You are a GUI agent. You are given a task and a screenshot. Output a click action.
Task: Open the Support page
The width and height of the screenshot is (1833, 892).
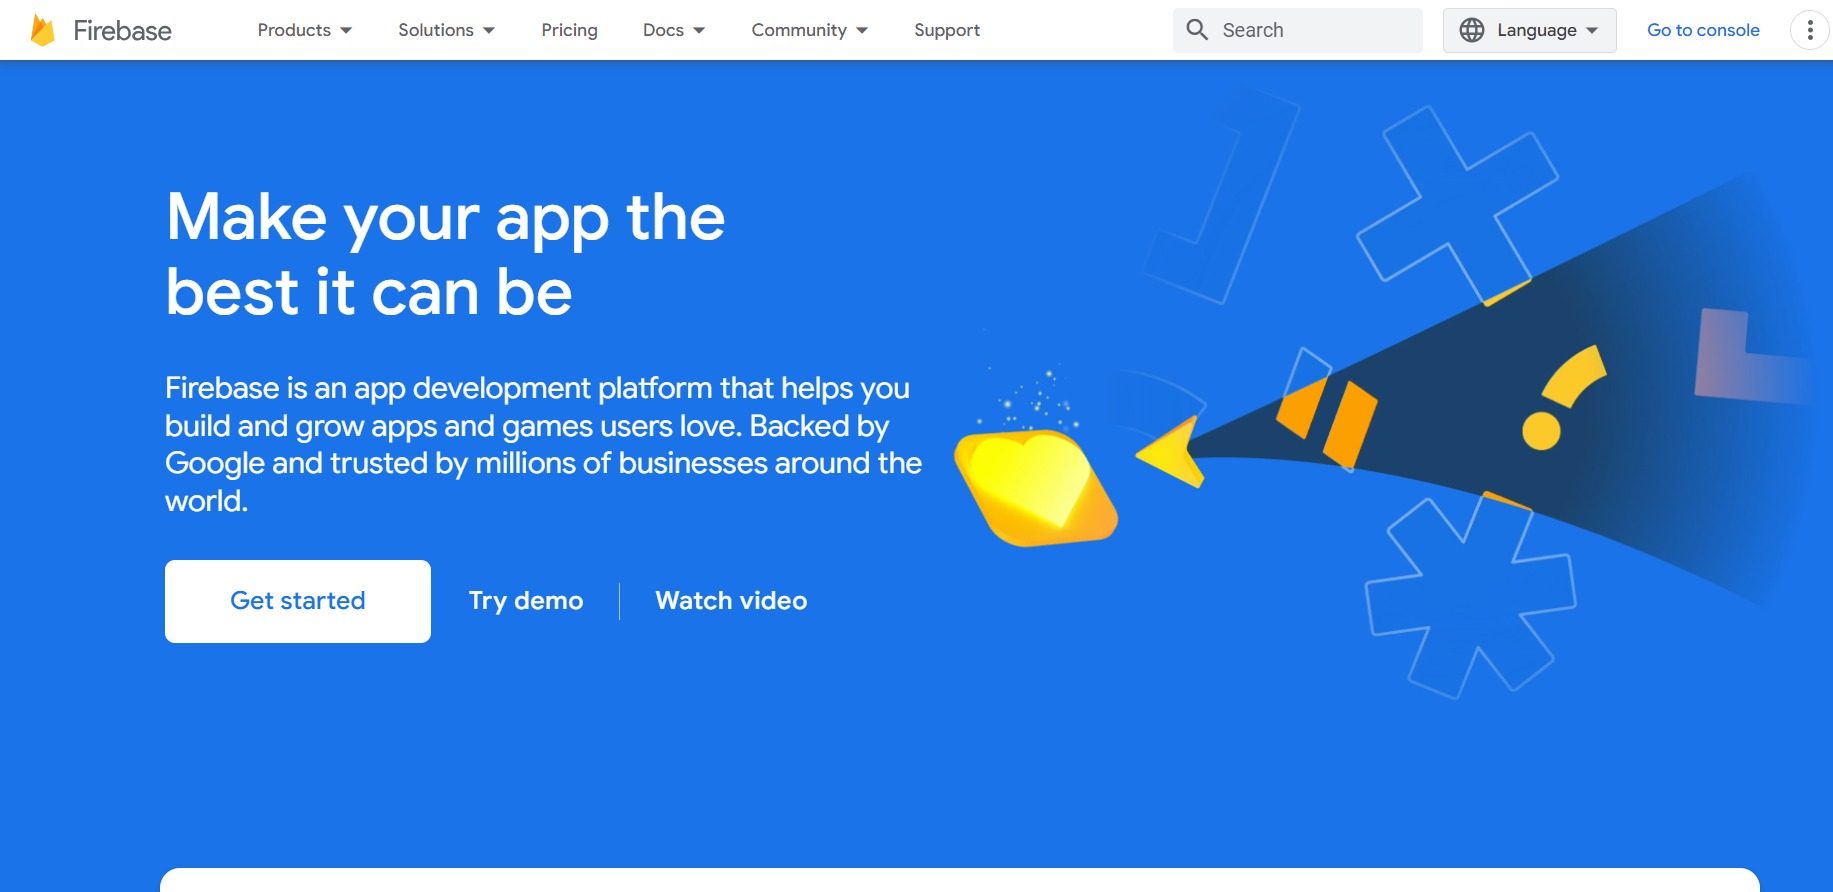tap(947, 30)
